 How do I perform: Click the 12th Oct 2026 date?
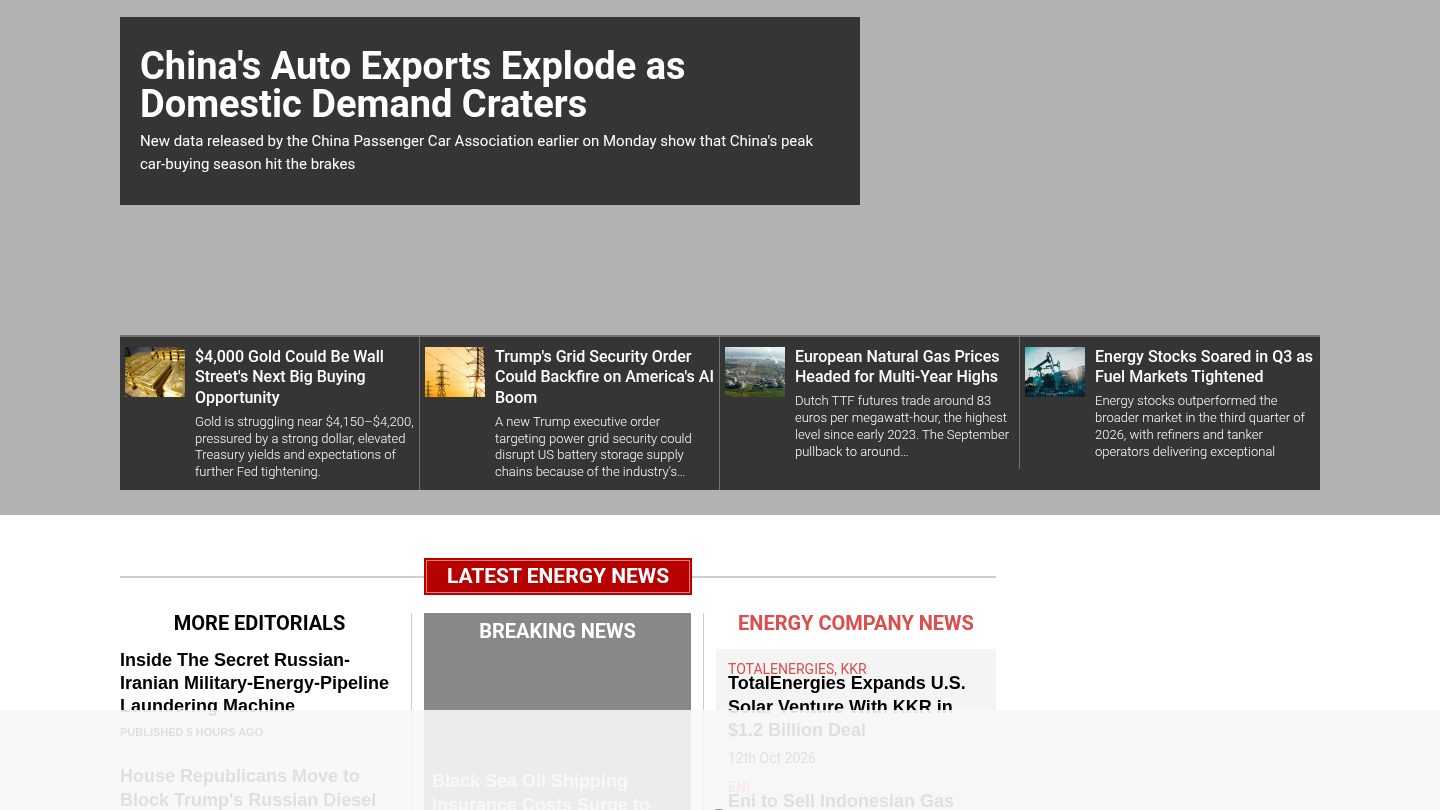[x=772, y=758]
